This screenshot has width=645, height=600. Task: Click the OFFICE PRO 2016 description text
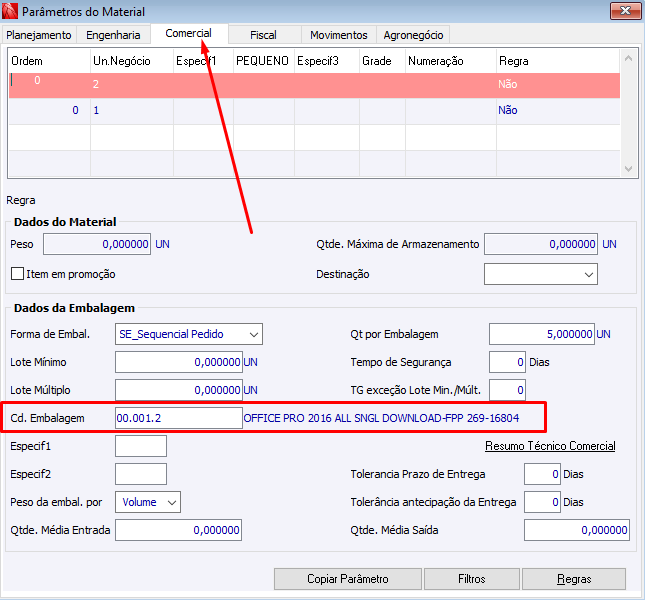[x=381, y=418]
